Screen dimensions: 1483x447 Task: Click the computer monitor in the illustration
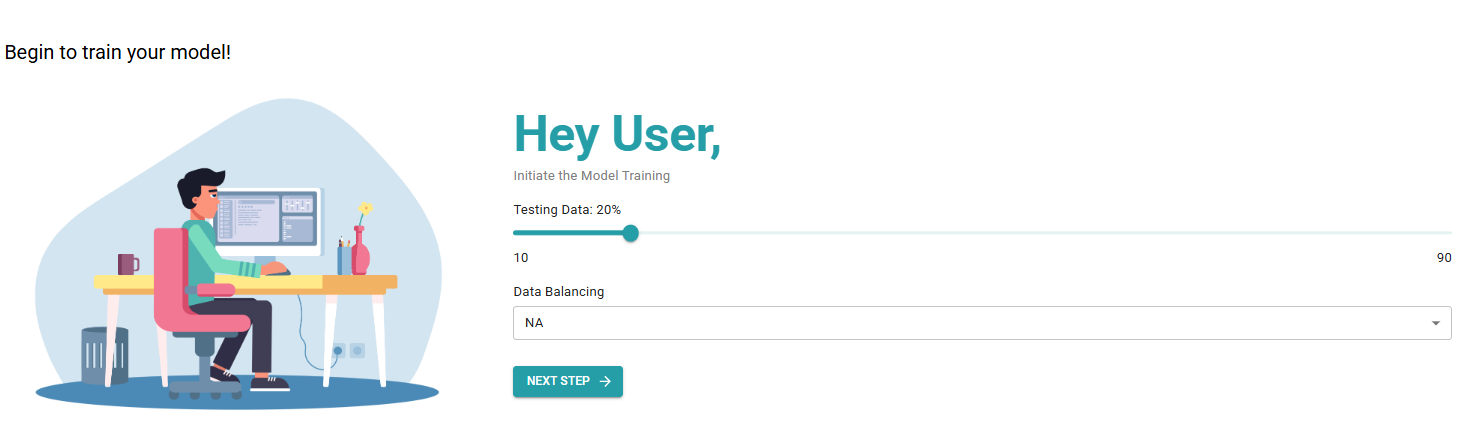[267, 220]
